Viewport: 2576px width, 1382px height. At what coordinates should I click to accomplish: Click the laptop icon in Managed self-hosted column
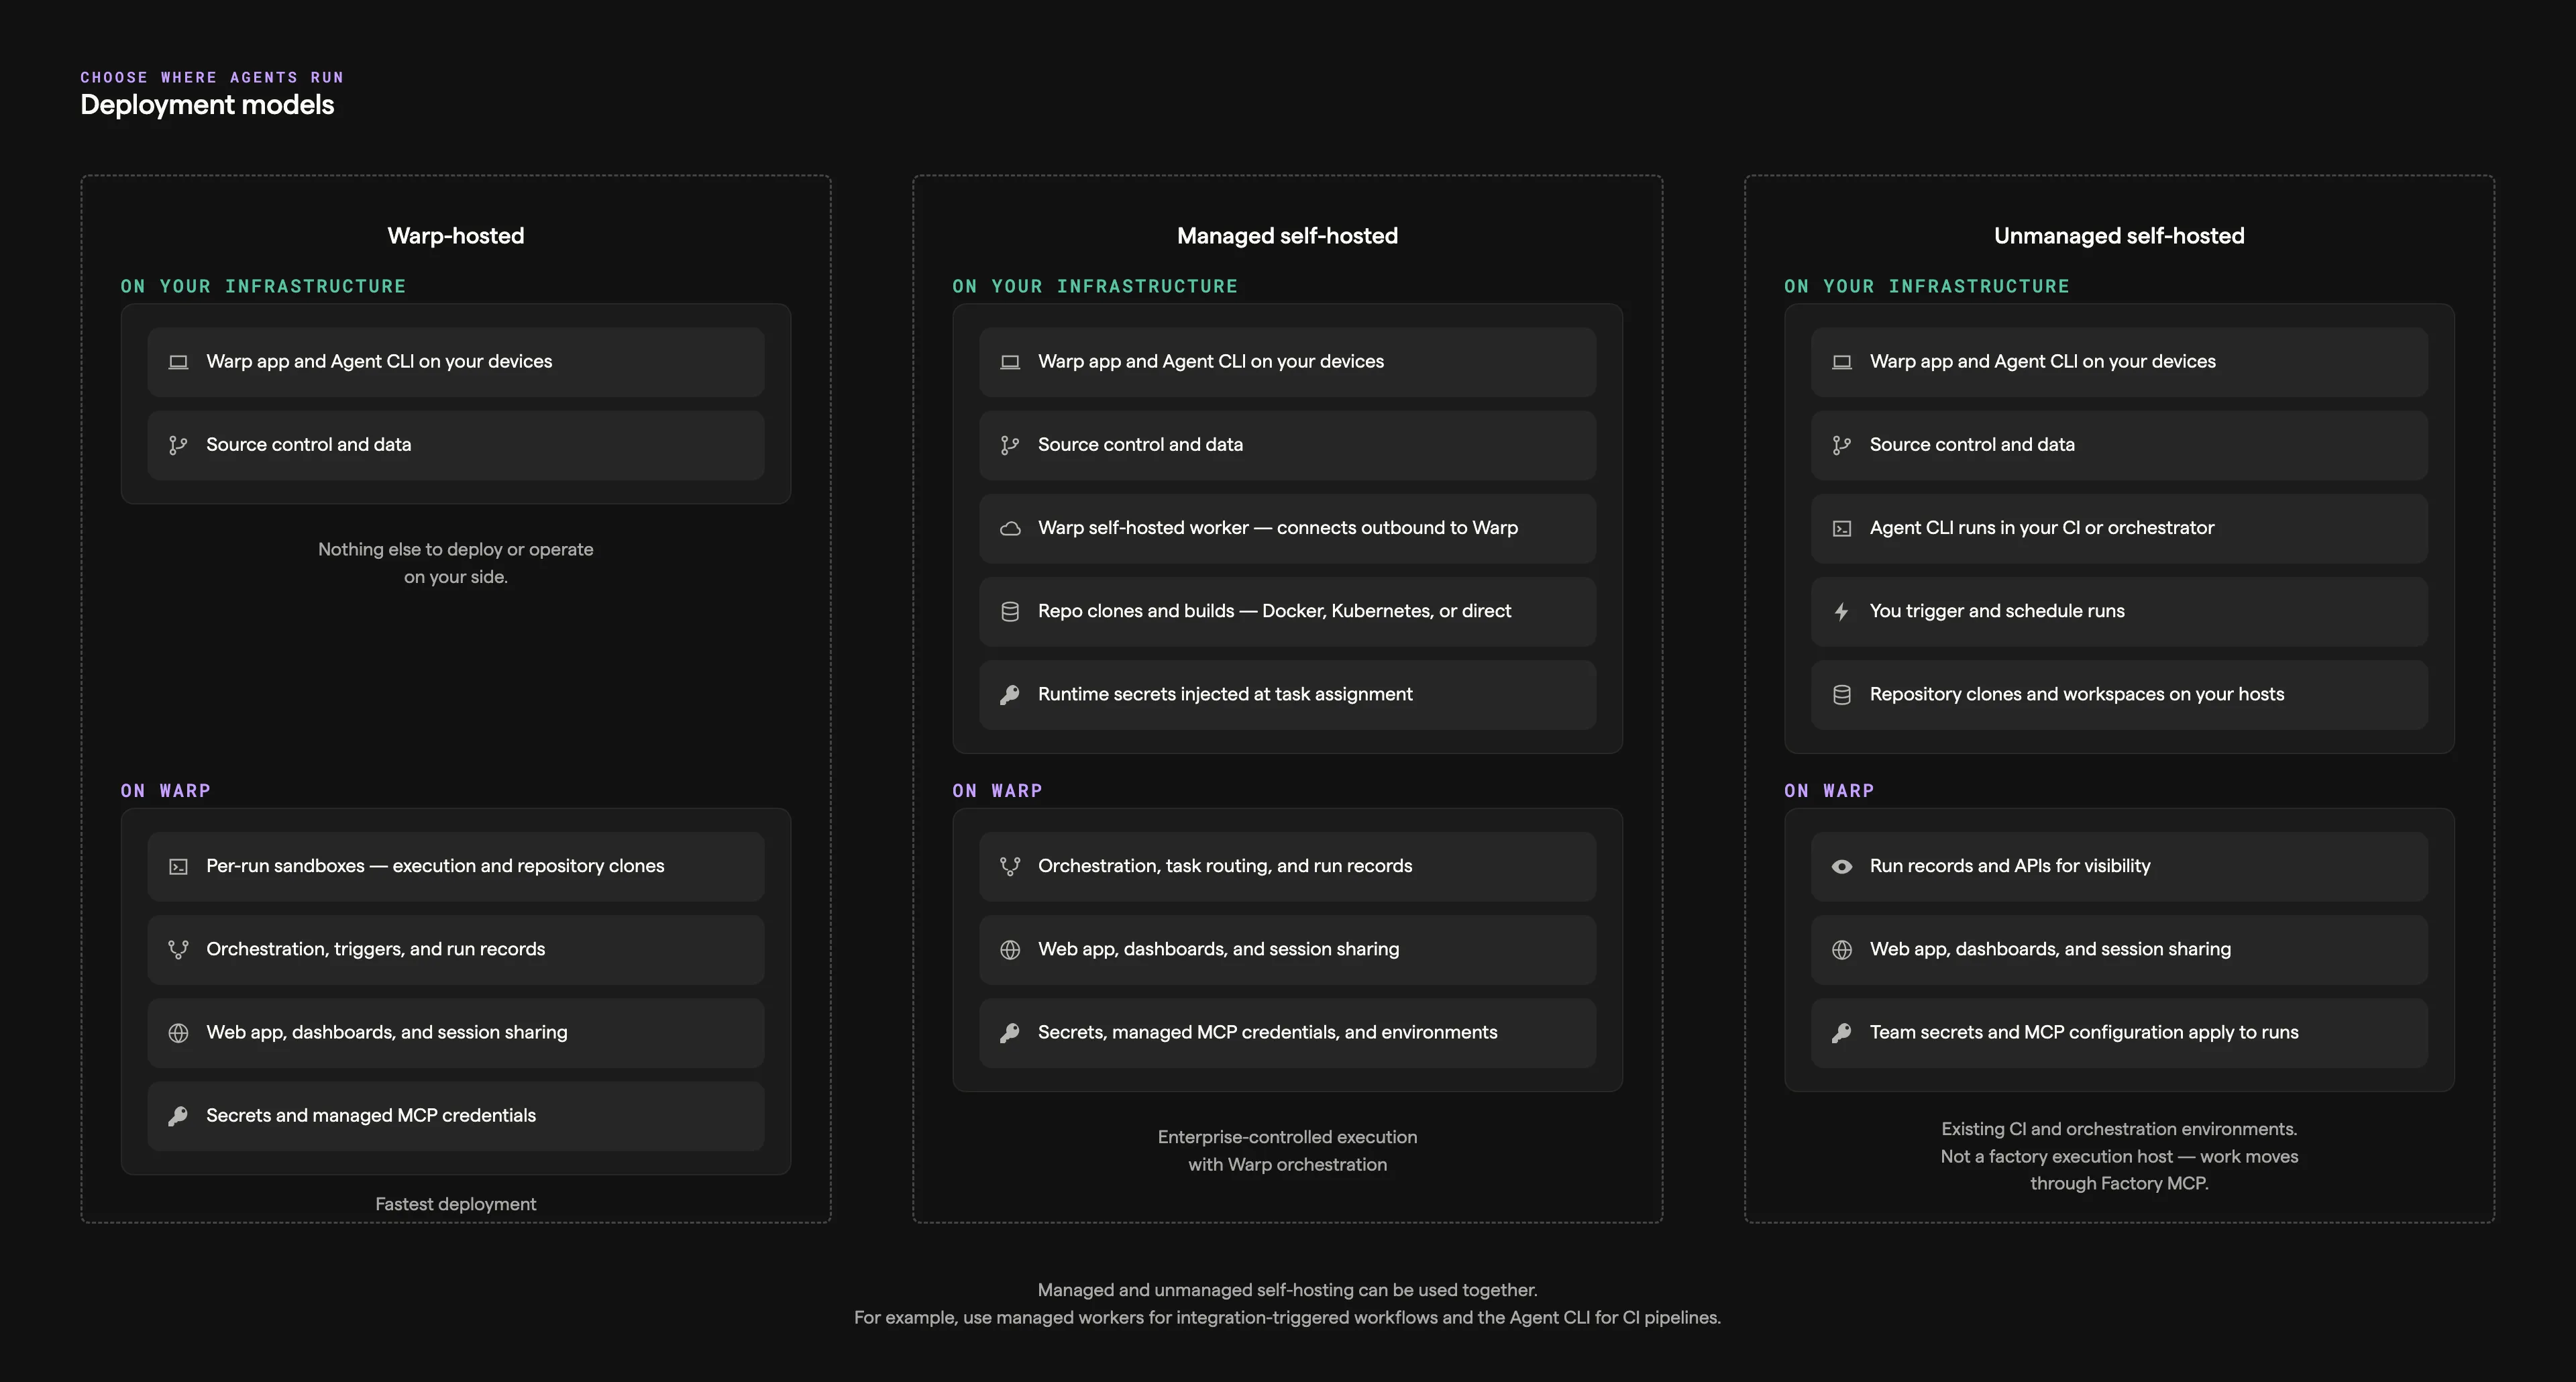point(1010,362)
